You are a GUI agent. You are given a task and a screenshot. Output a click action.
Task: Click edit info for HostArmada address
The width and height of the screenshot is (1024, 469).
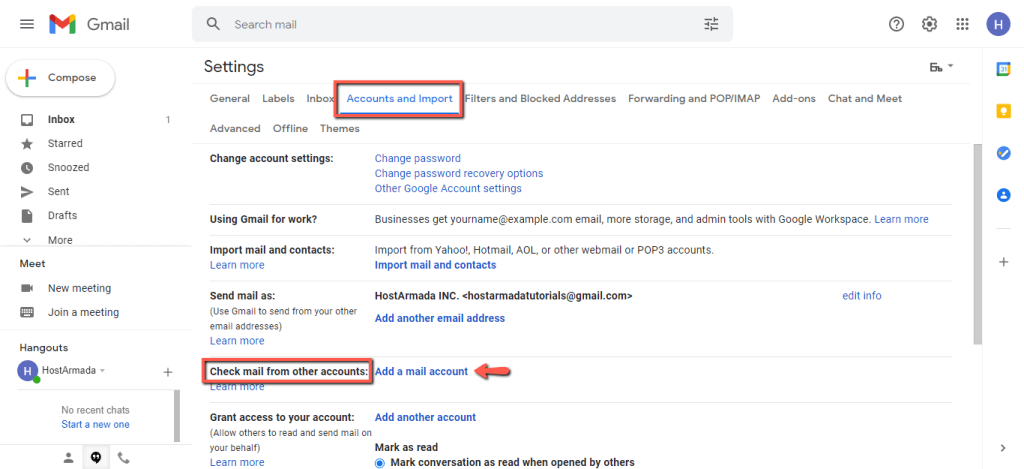tap(861, 295)
